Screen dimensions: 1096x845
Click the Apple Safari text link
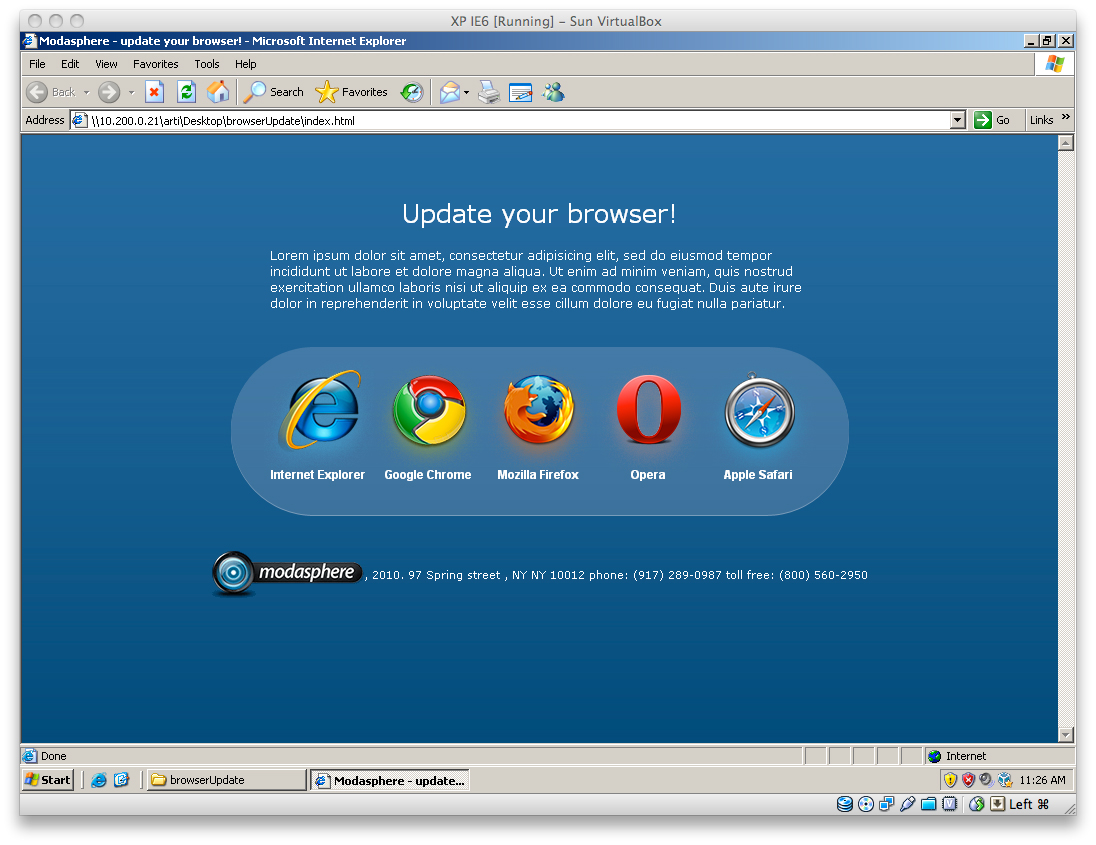758,475
